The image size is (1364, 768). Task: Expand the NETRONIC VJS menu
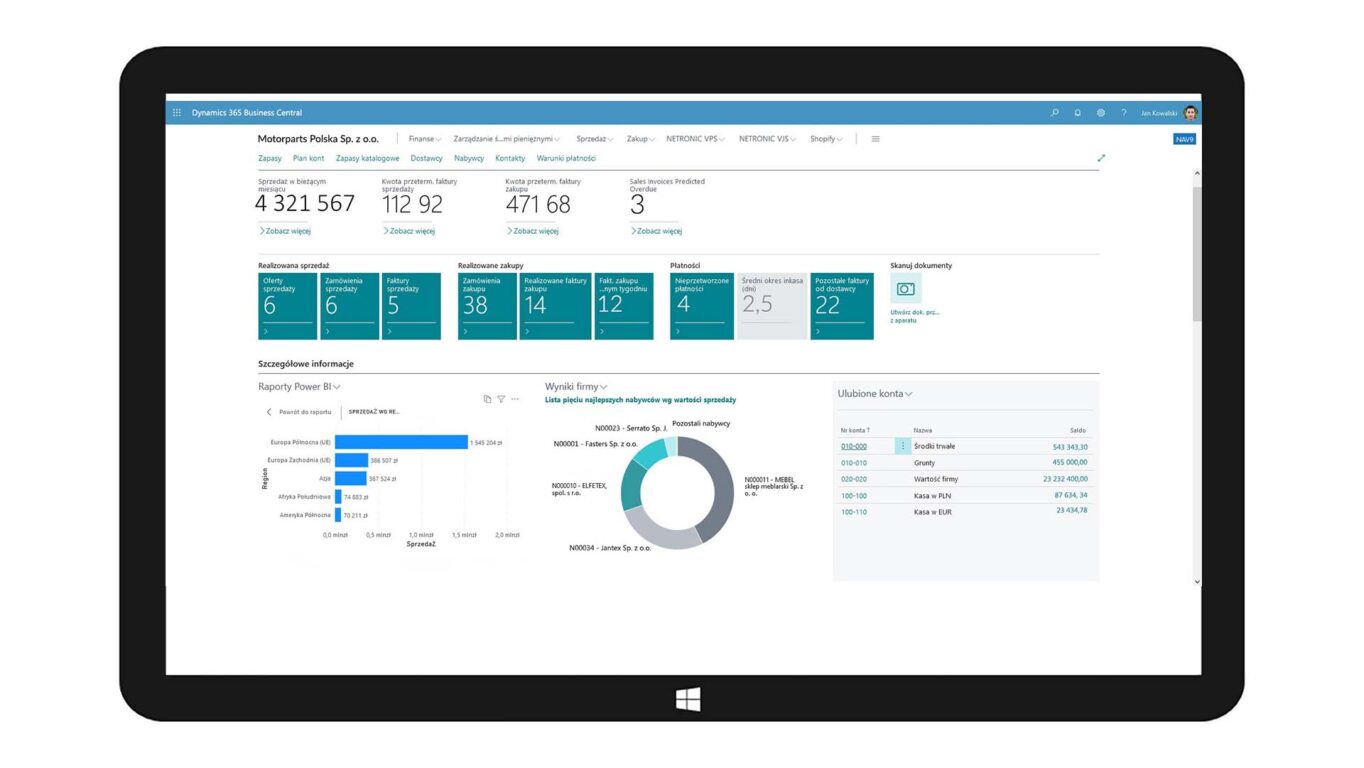[768, 139]
